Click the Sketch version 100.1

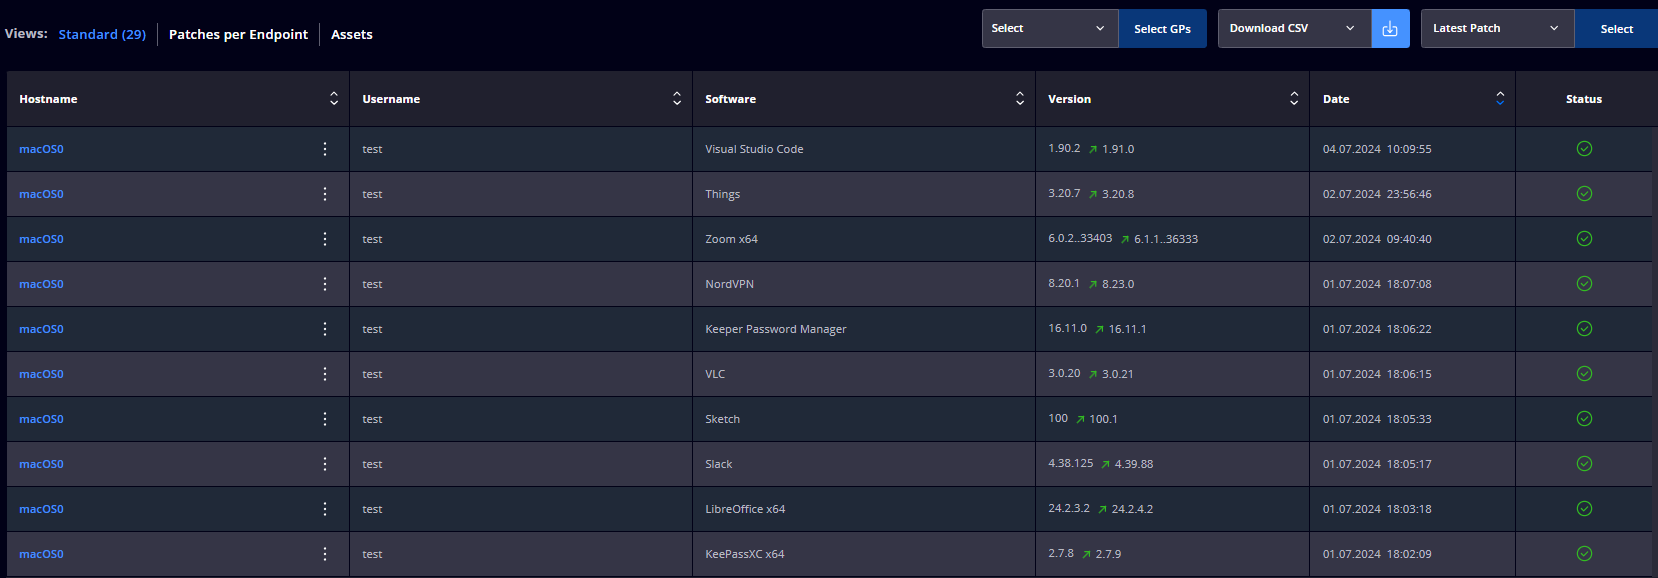pyautogui.click(x=1103, y=419)
